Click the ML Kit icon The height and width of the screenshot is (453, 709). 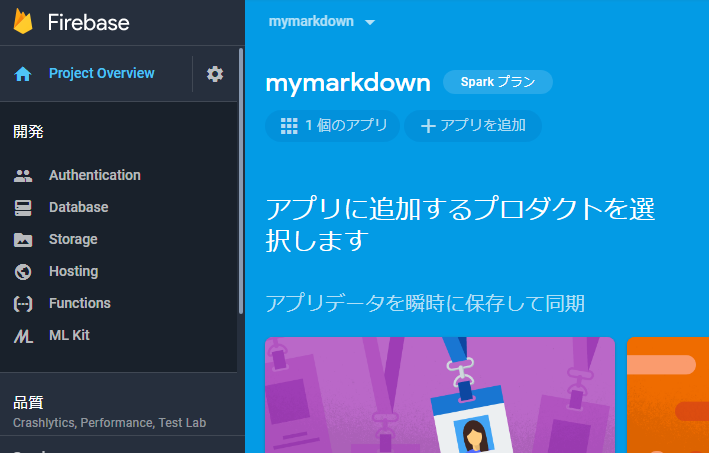(x=23, y=336)
